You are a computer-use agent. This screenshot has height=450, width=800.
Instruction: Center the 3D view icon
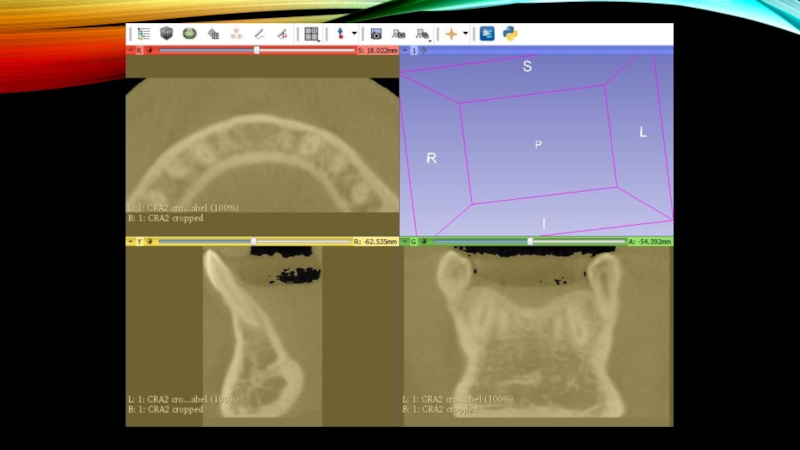click(x=423, y=51)
